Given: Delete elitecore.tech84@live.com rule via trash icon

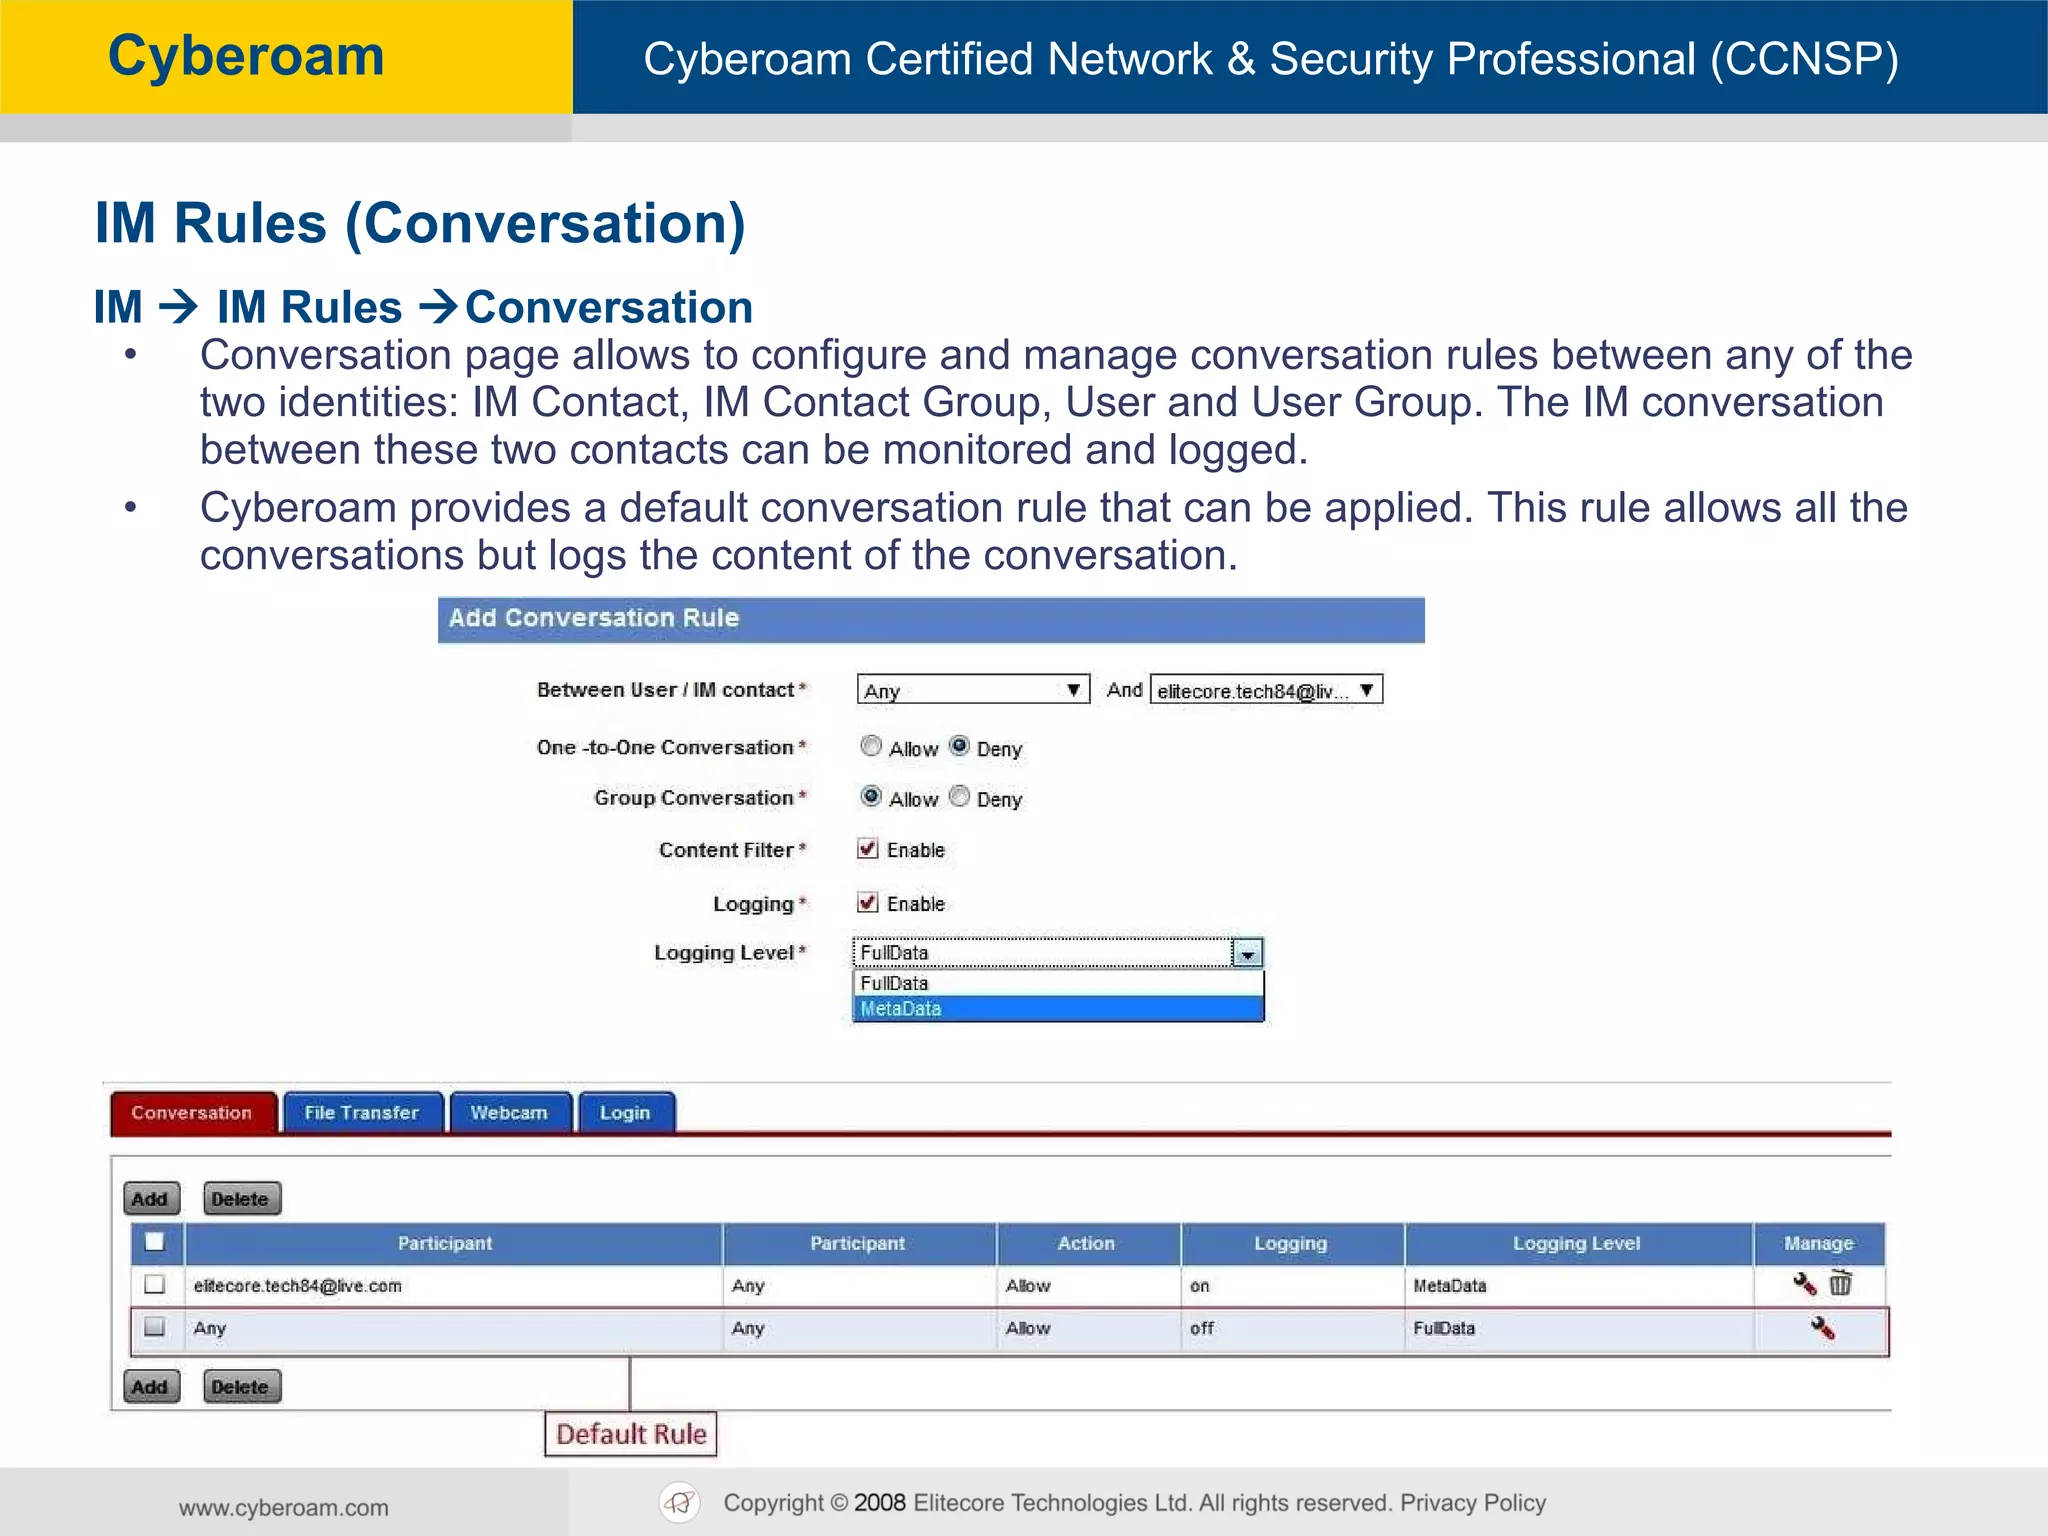Looking at the screenshot, I should 1840,1283.
